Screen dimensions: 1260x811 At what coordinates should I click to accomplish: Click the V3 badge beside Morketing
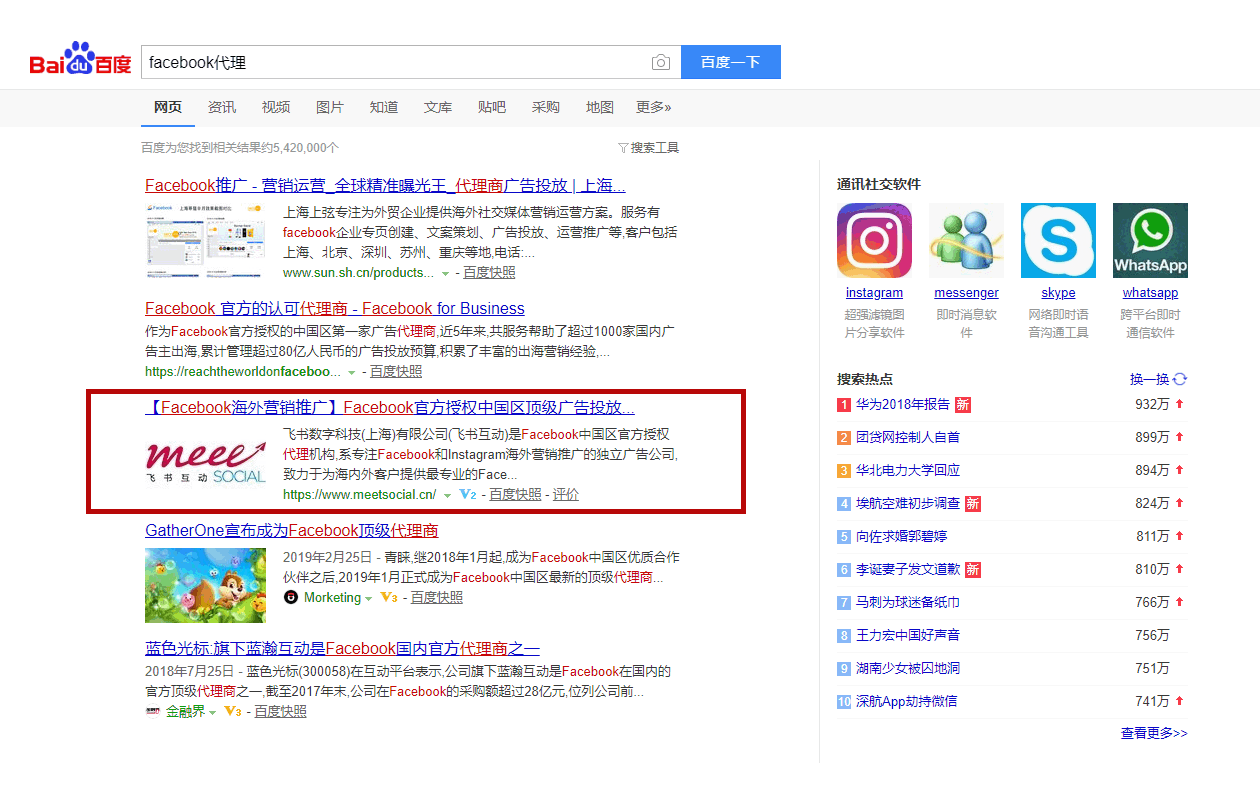390,598
